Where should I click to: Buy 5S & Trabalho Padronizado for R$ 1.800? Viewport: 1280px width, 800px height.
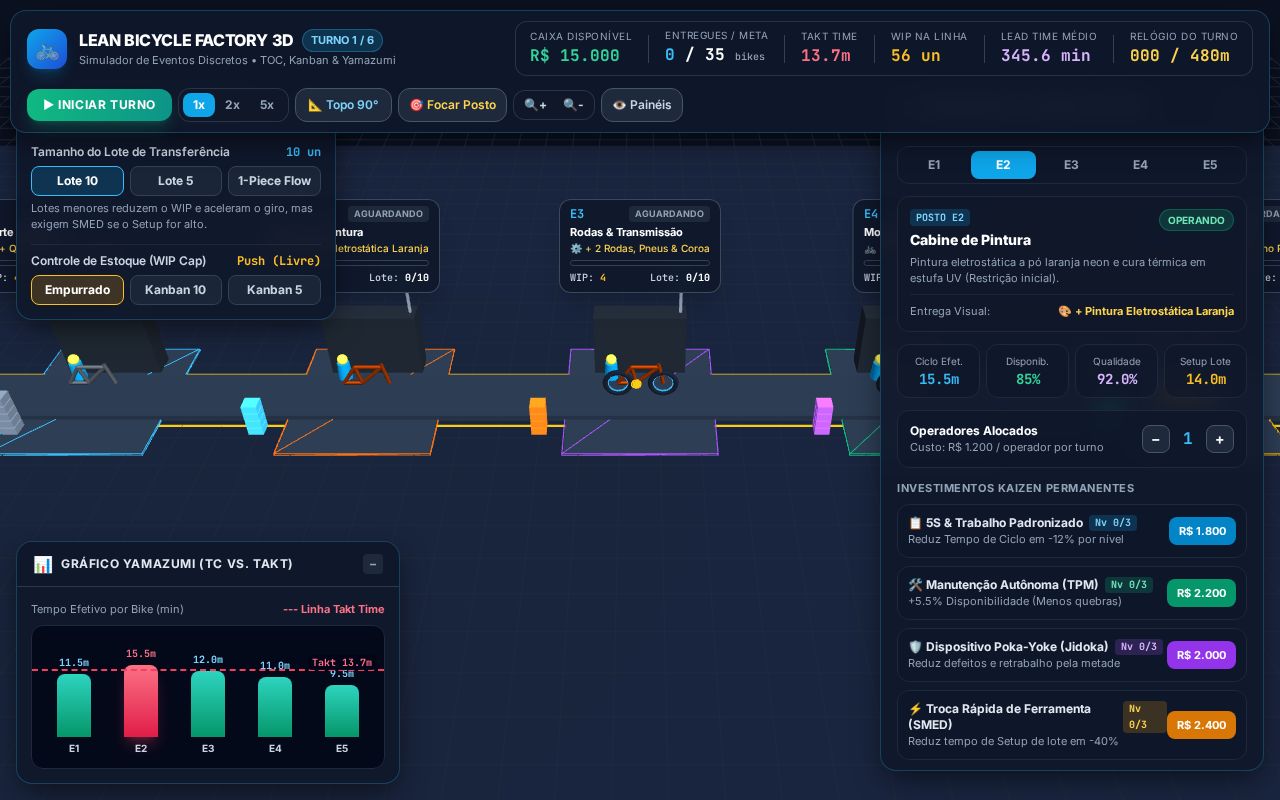(x=1202, y=531)
